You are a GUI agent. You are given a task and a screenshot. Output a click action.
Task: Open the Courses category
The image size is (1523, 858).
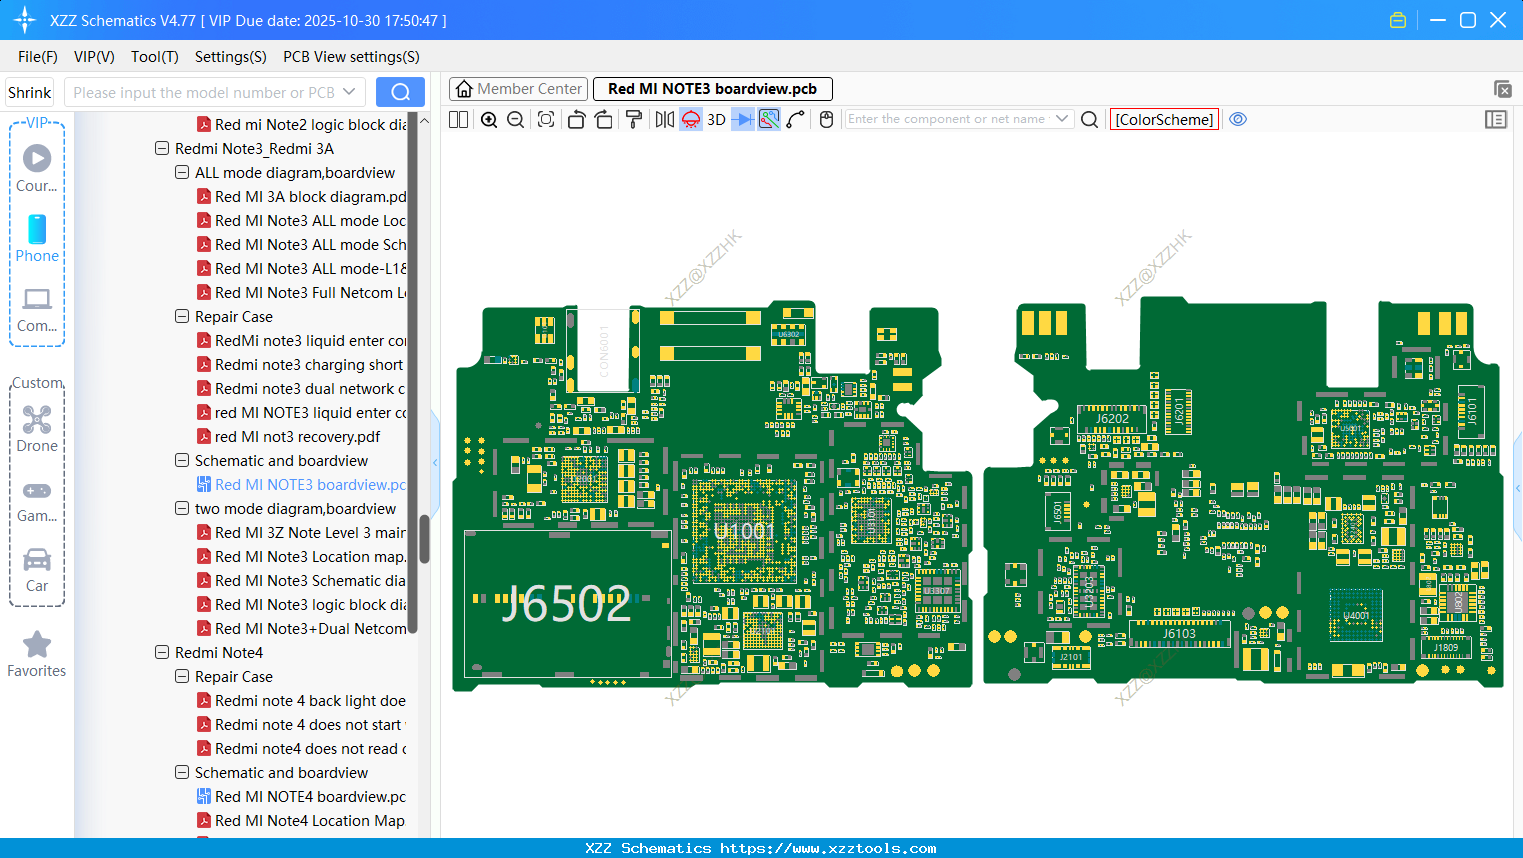click(37, 168)
